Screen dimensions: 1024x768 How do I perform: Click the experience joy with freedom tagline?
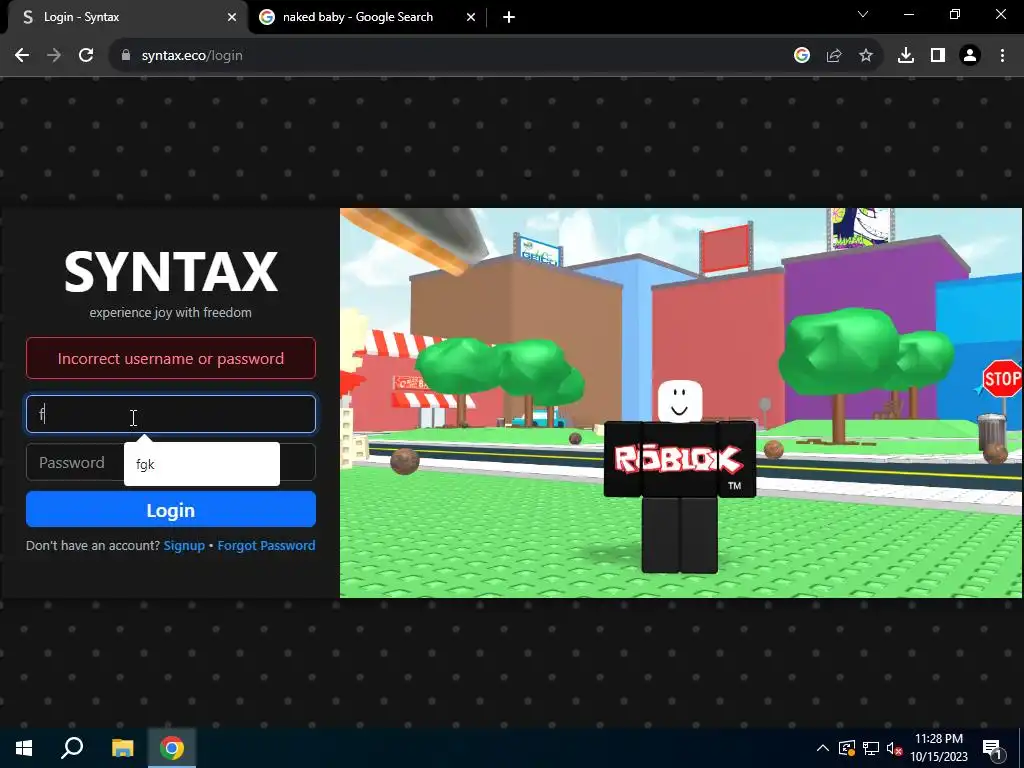[x=170, y=312]
